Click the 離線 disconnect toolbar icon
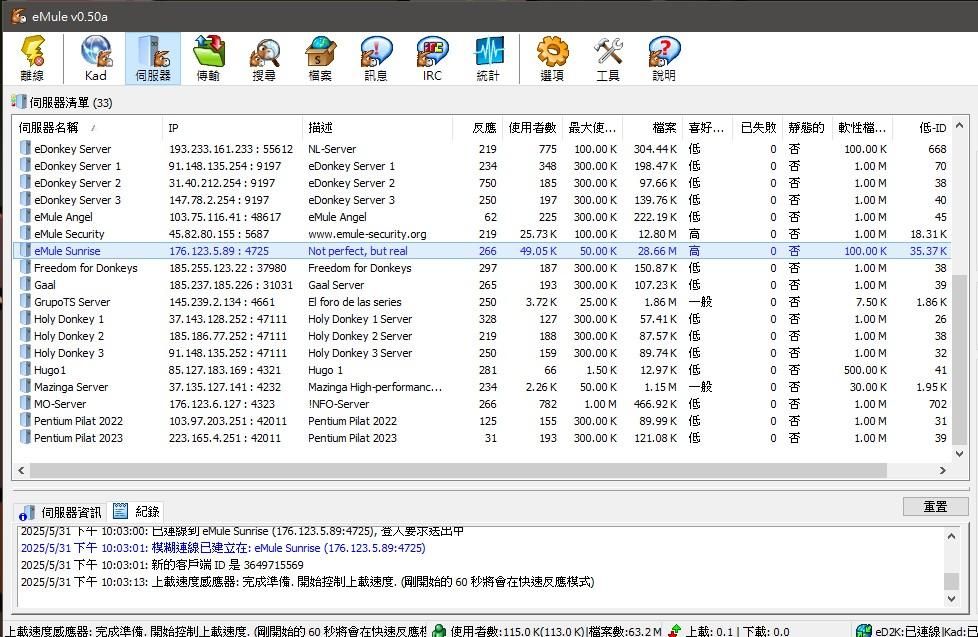Image resolution: width=978 pixels, height=637 pixels. point(32,58)
